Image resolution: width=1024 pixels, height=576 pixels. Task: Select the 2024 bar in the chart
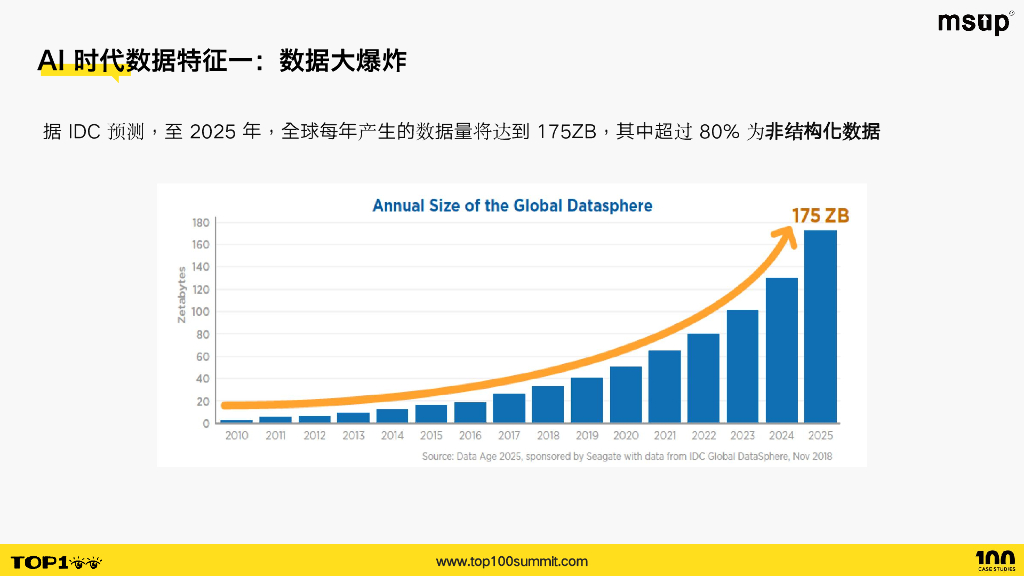pyautogui.click(x=781, y=350)
